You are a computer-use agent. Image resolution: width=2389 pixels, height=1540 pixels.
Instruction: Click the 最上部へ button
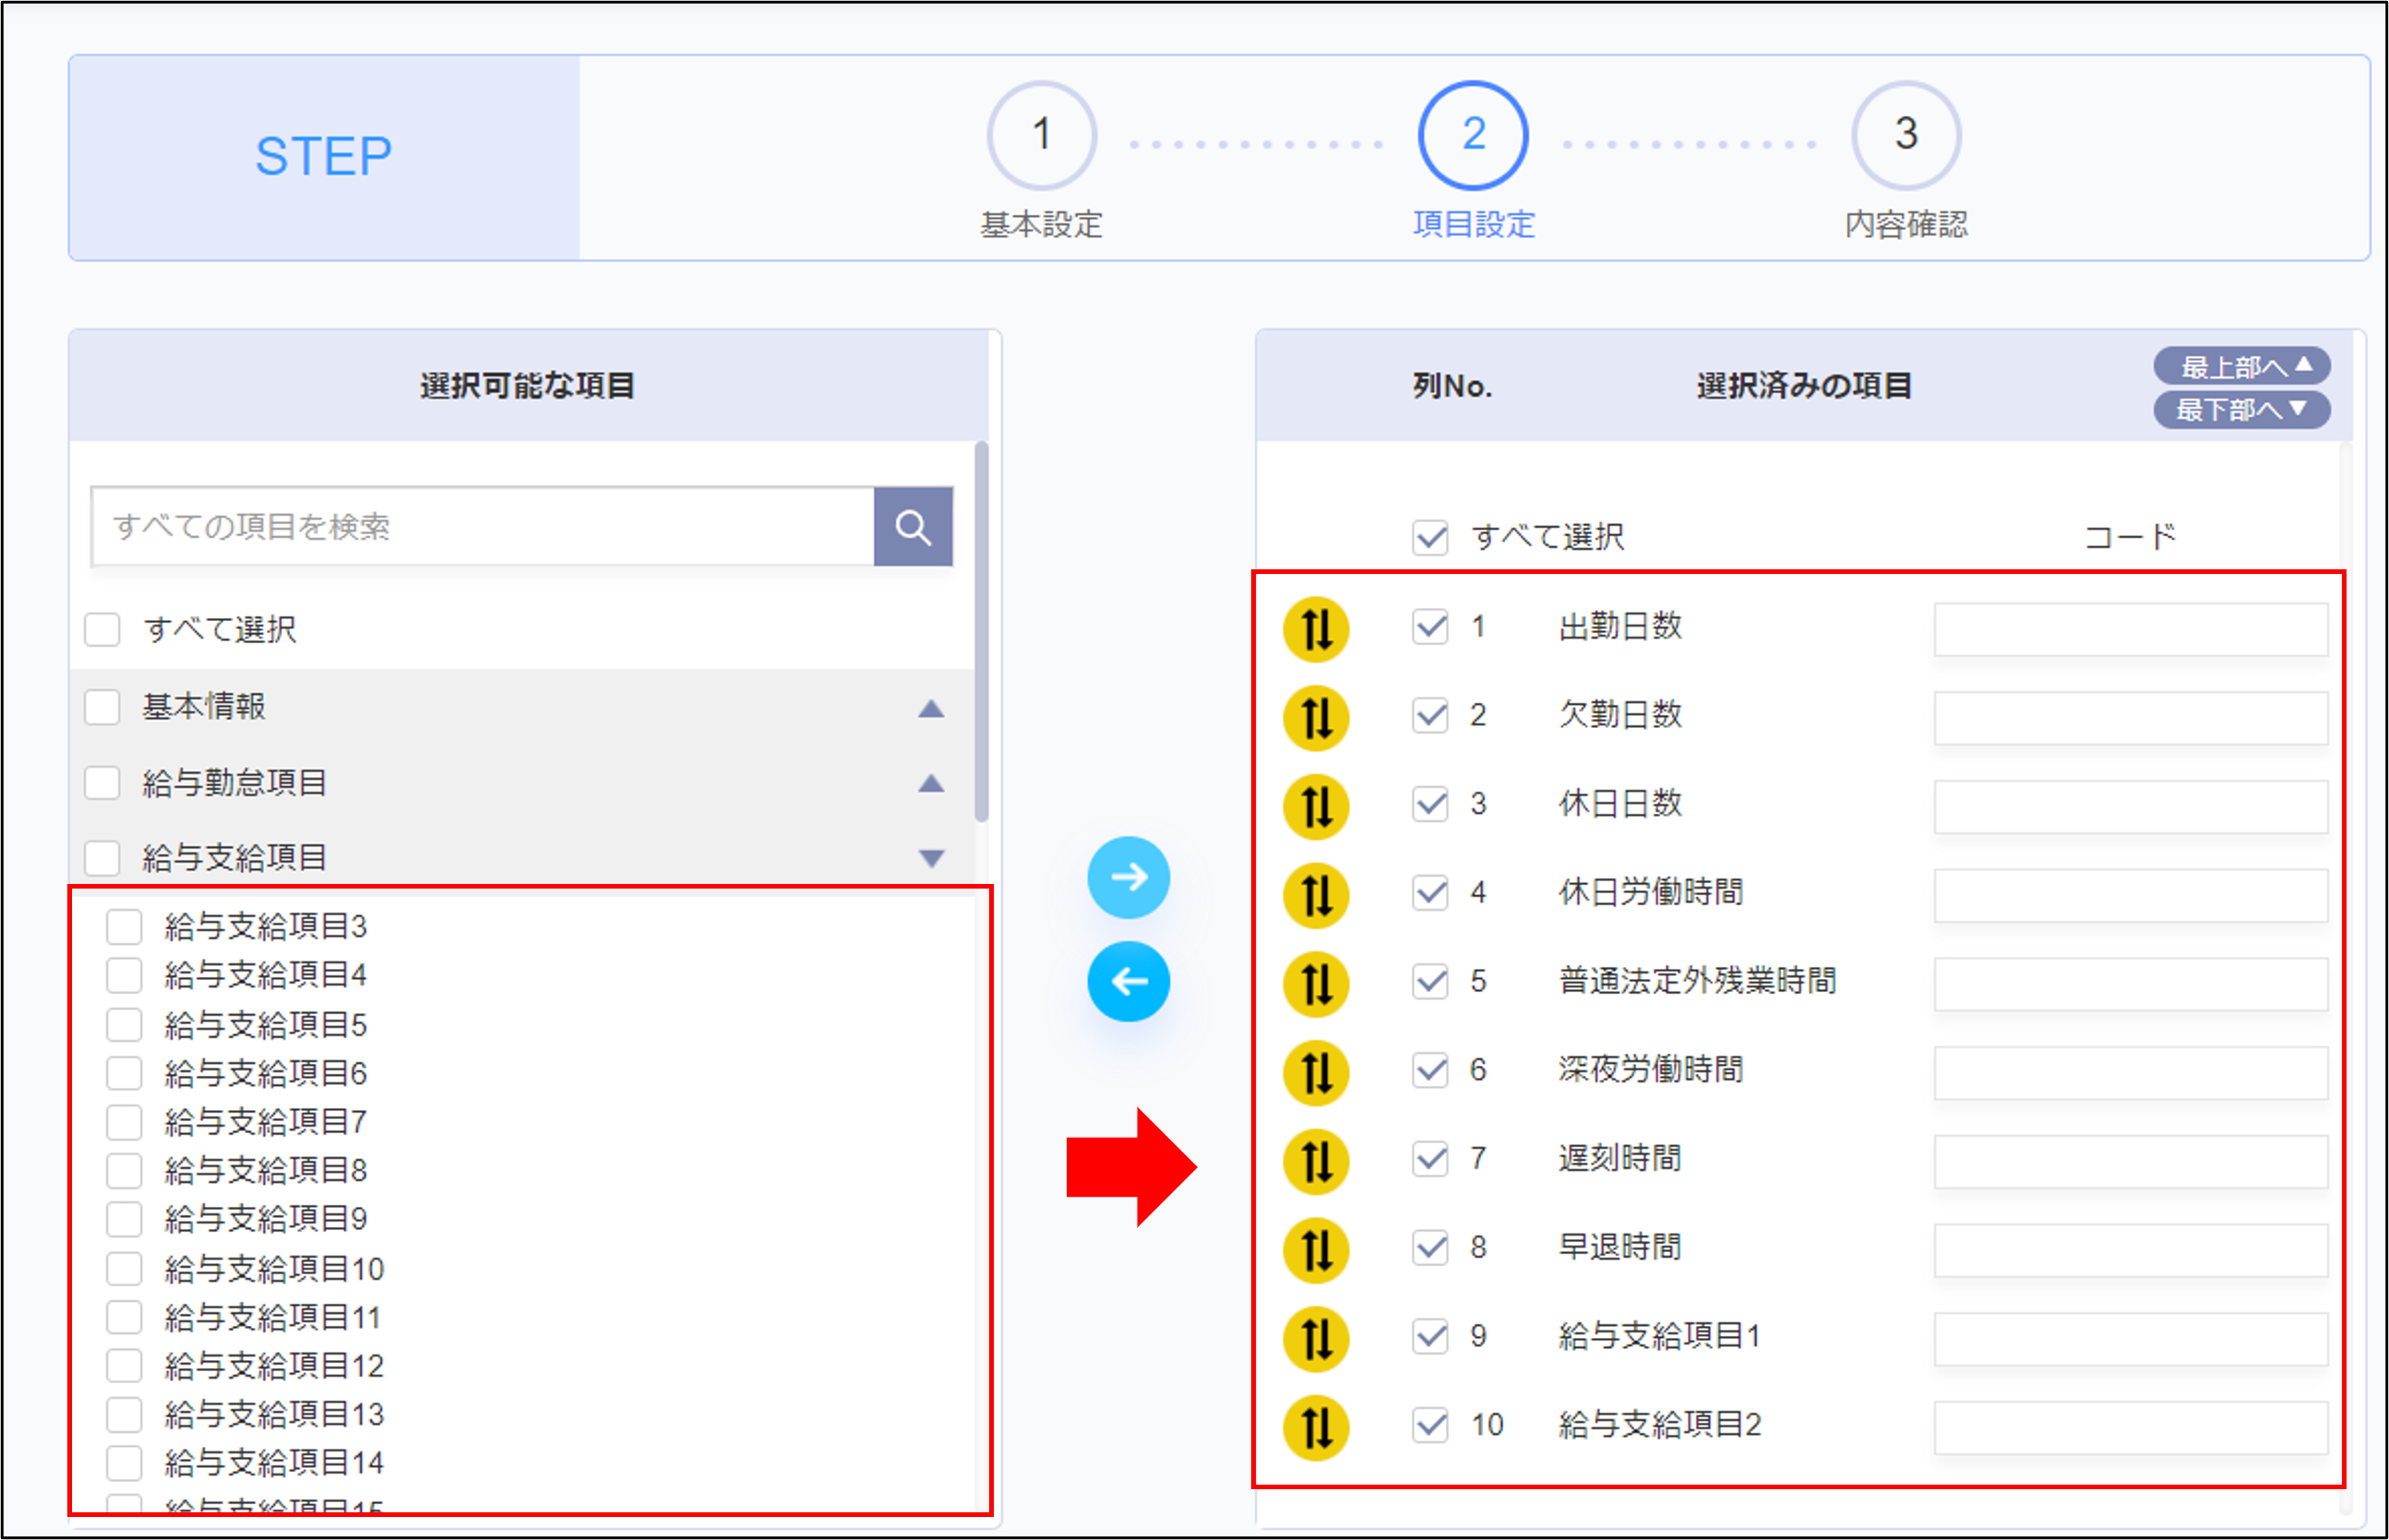coord(2241,366)
